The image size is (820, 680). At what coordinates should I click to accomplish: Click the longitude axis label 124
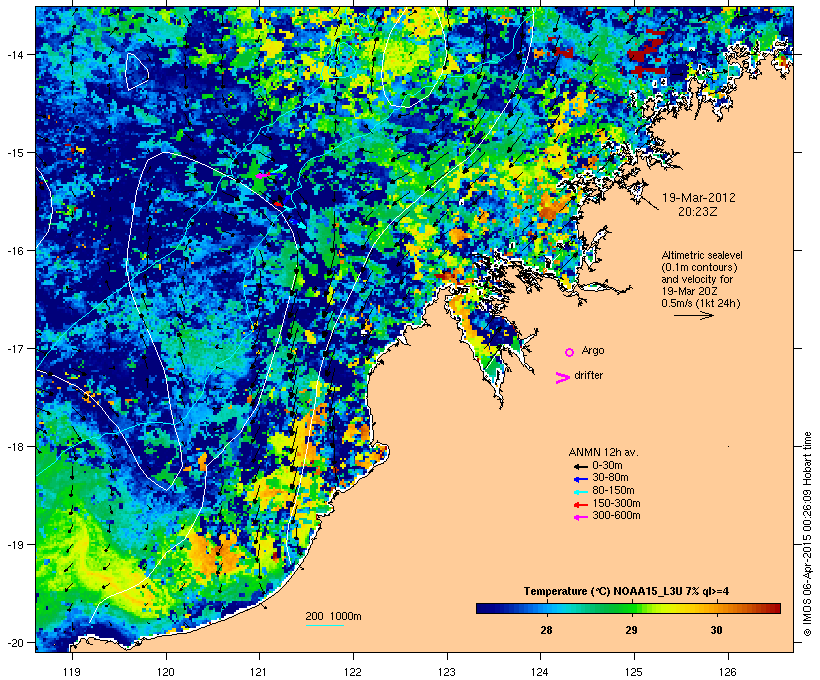point(540,672)
